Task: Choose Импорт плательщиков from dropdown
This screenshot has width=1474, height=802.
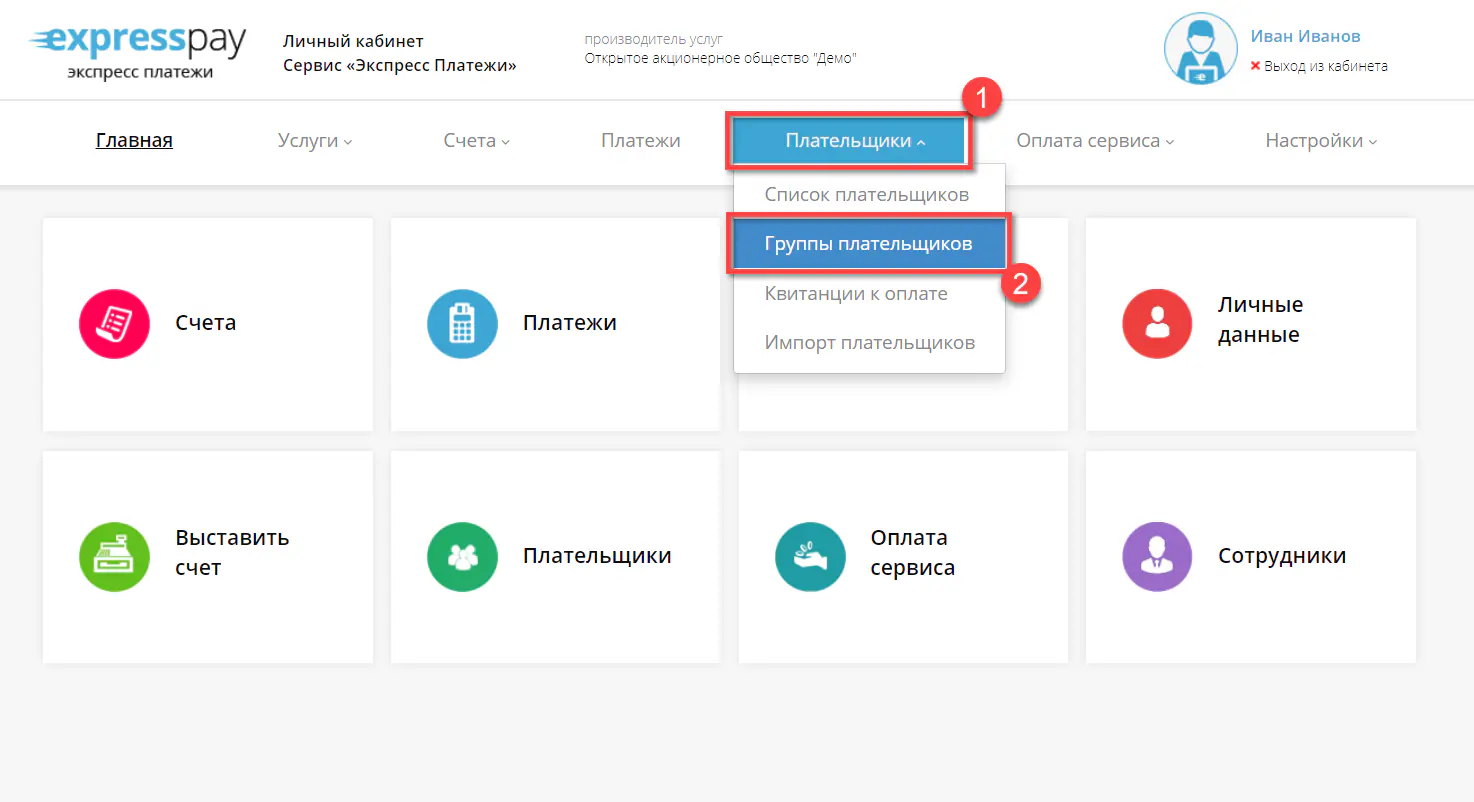Action: [869, 343]
